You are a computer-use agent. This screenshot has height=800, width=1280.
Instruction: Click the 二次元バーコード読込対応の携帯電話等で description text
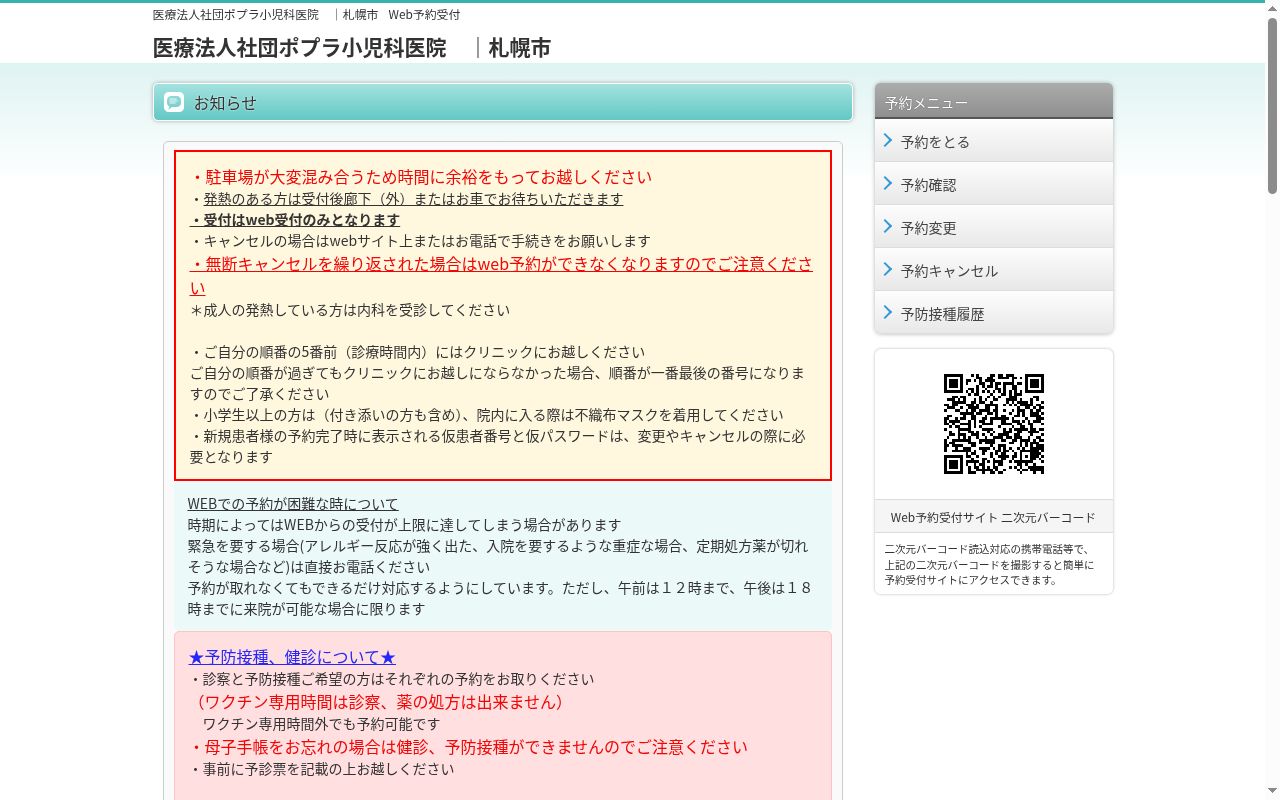[x=989, y=564]
